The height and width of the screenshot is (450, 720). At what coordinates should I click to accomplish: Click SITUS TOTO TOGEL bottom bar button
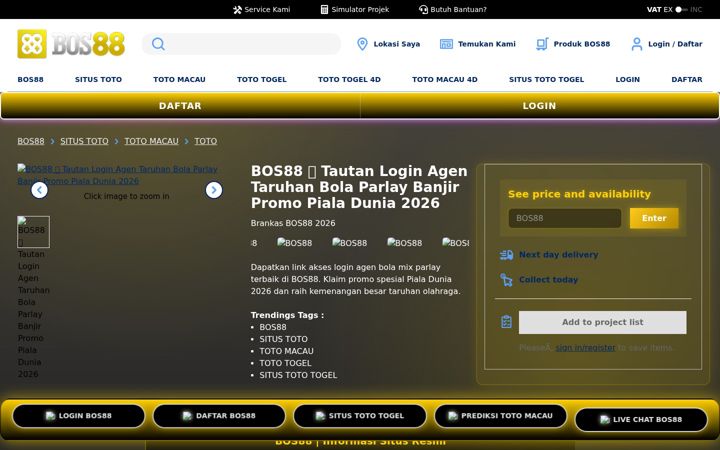360,416
